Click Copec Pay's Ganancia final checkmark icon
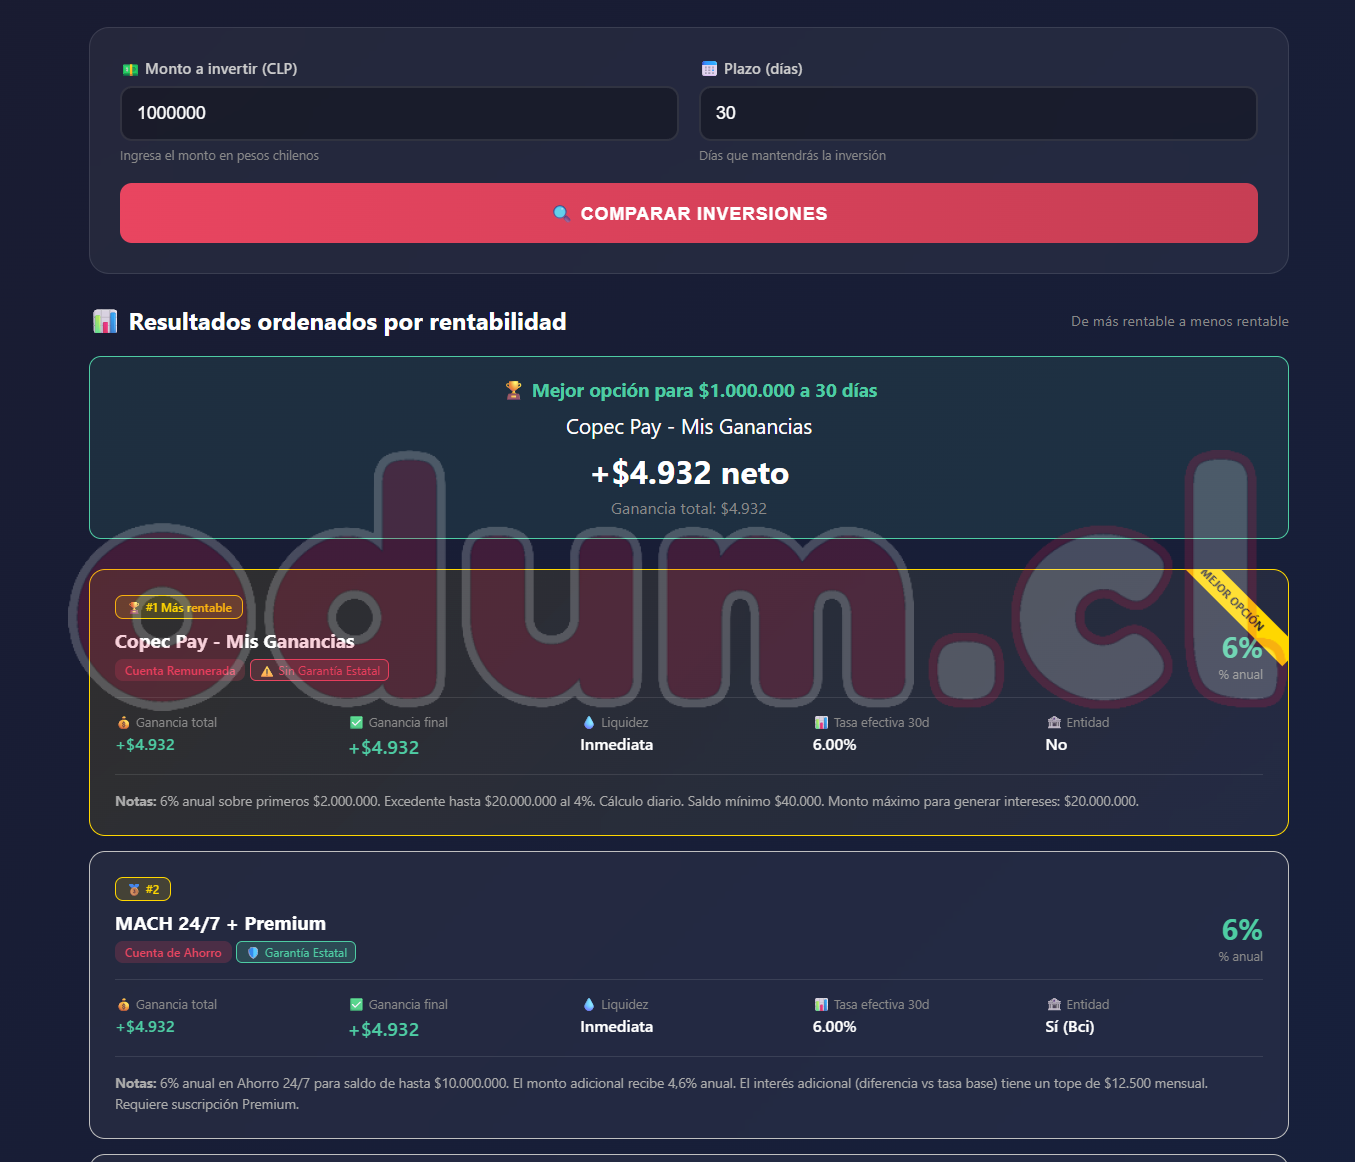The width and height of the screenshot is (1355, 1162). [356, 723]
